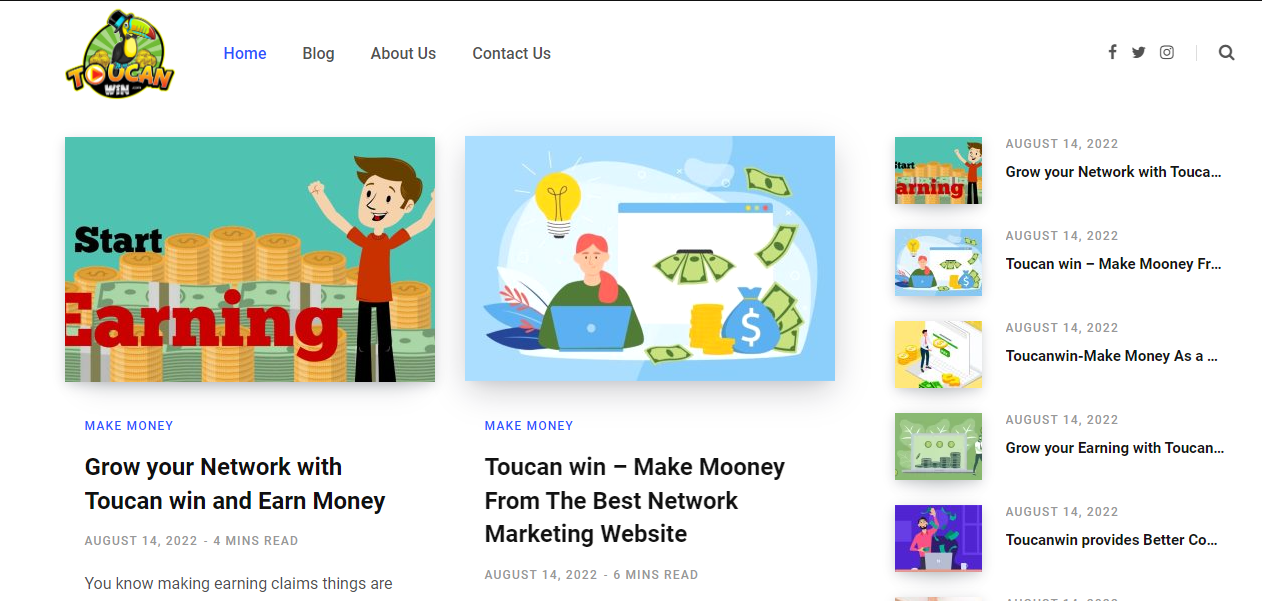Image resolution: width=1262 pixels, height=601 pixels.
Task: Open the Twitter icon in the header
Action: 1139,52
